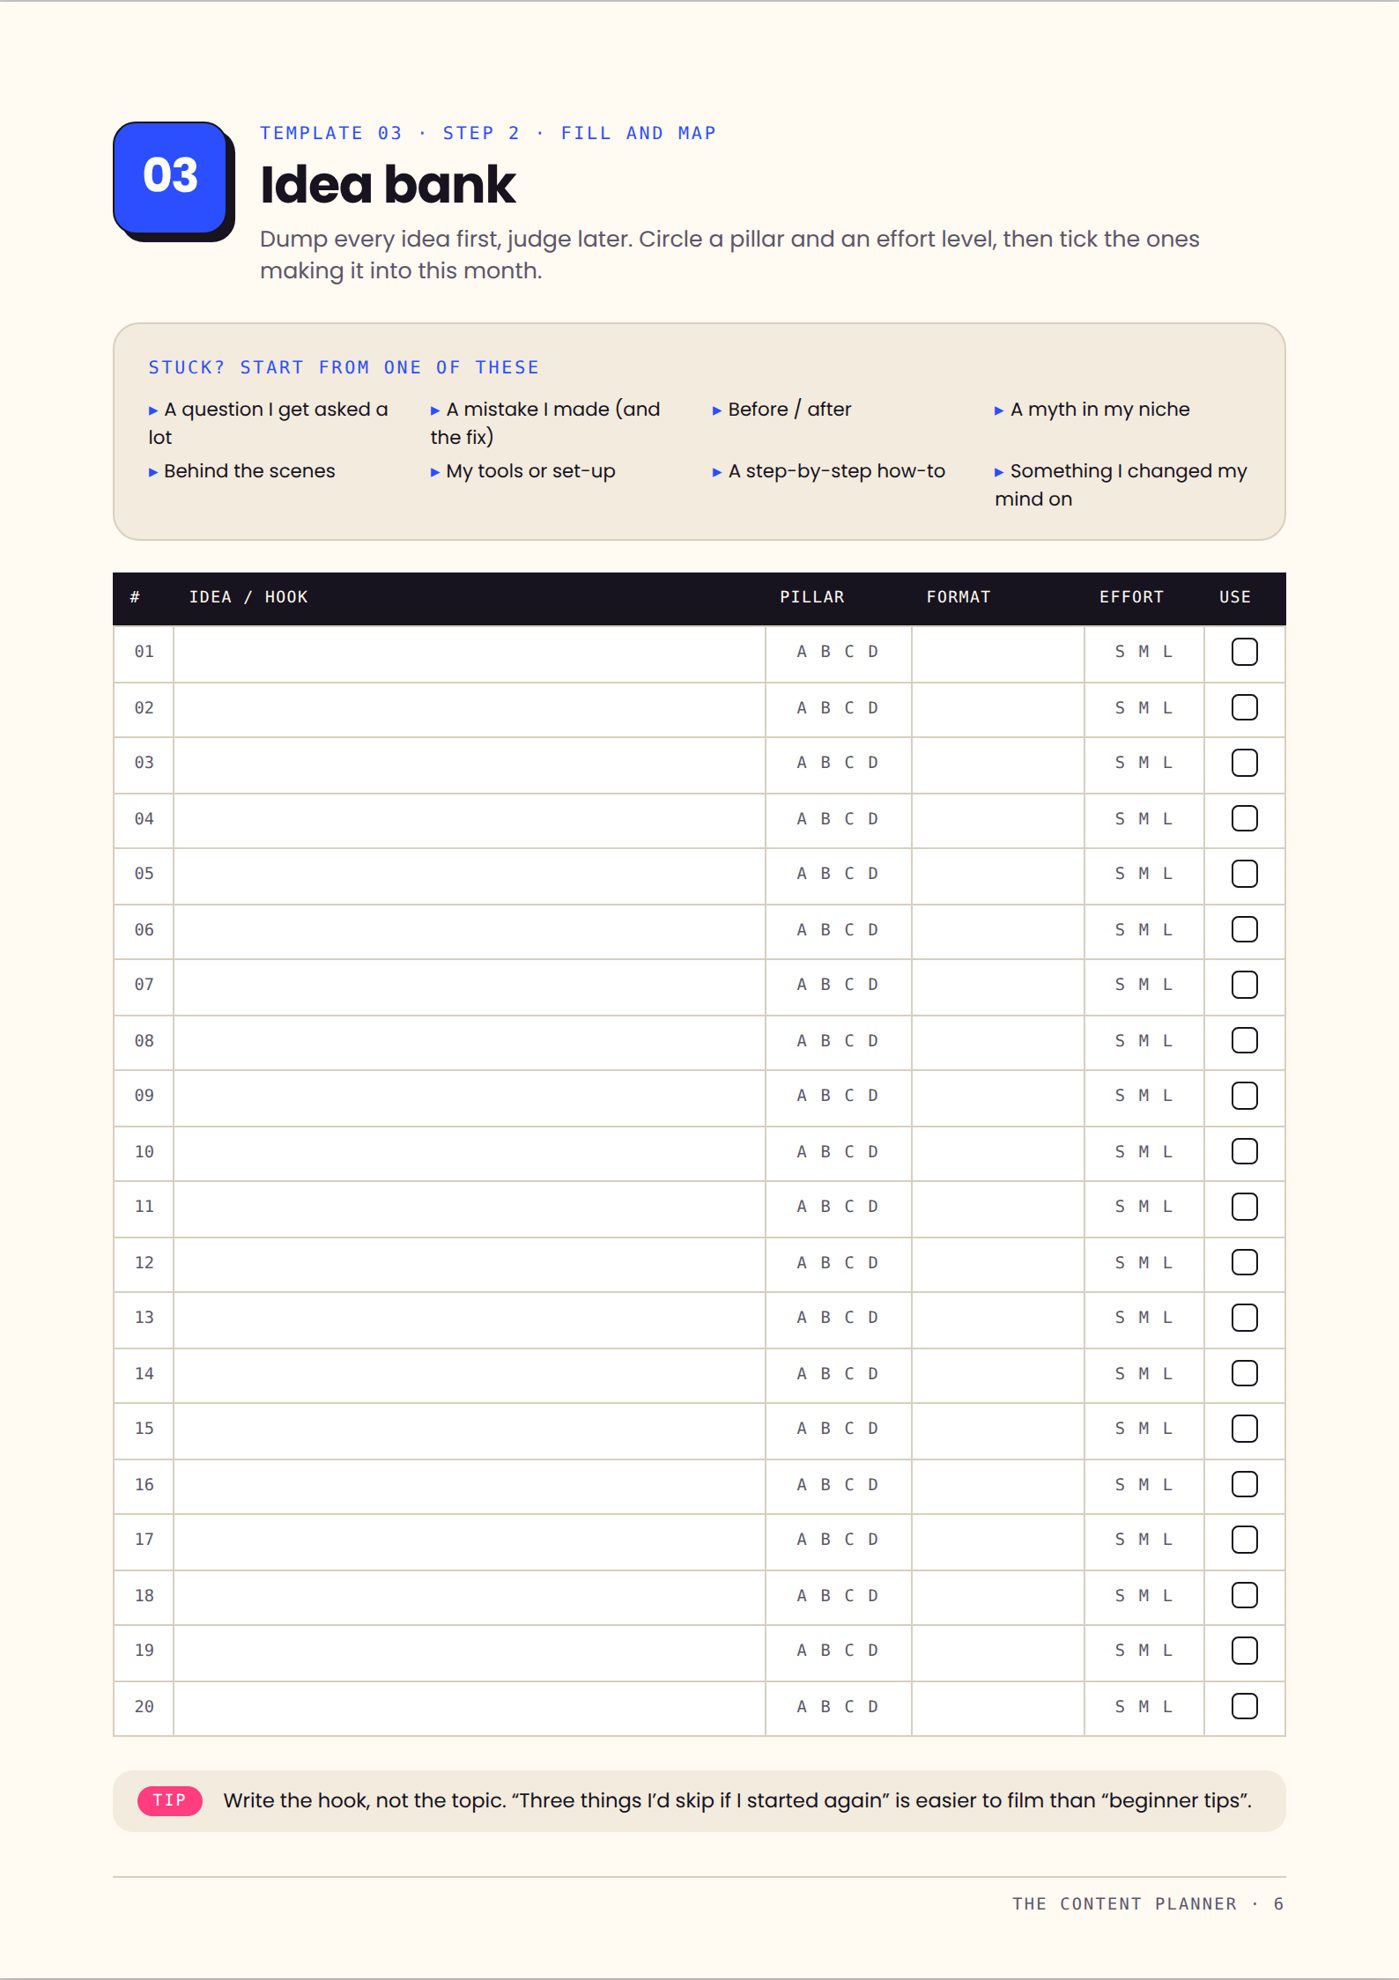Click the EFFORT column header
The height and width of the screenshot is (1980, 1399).
pos(1131,597)
